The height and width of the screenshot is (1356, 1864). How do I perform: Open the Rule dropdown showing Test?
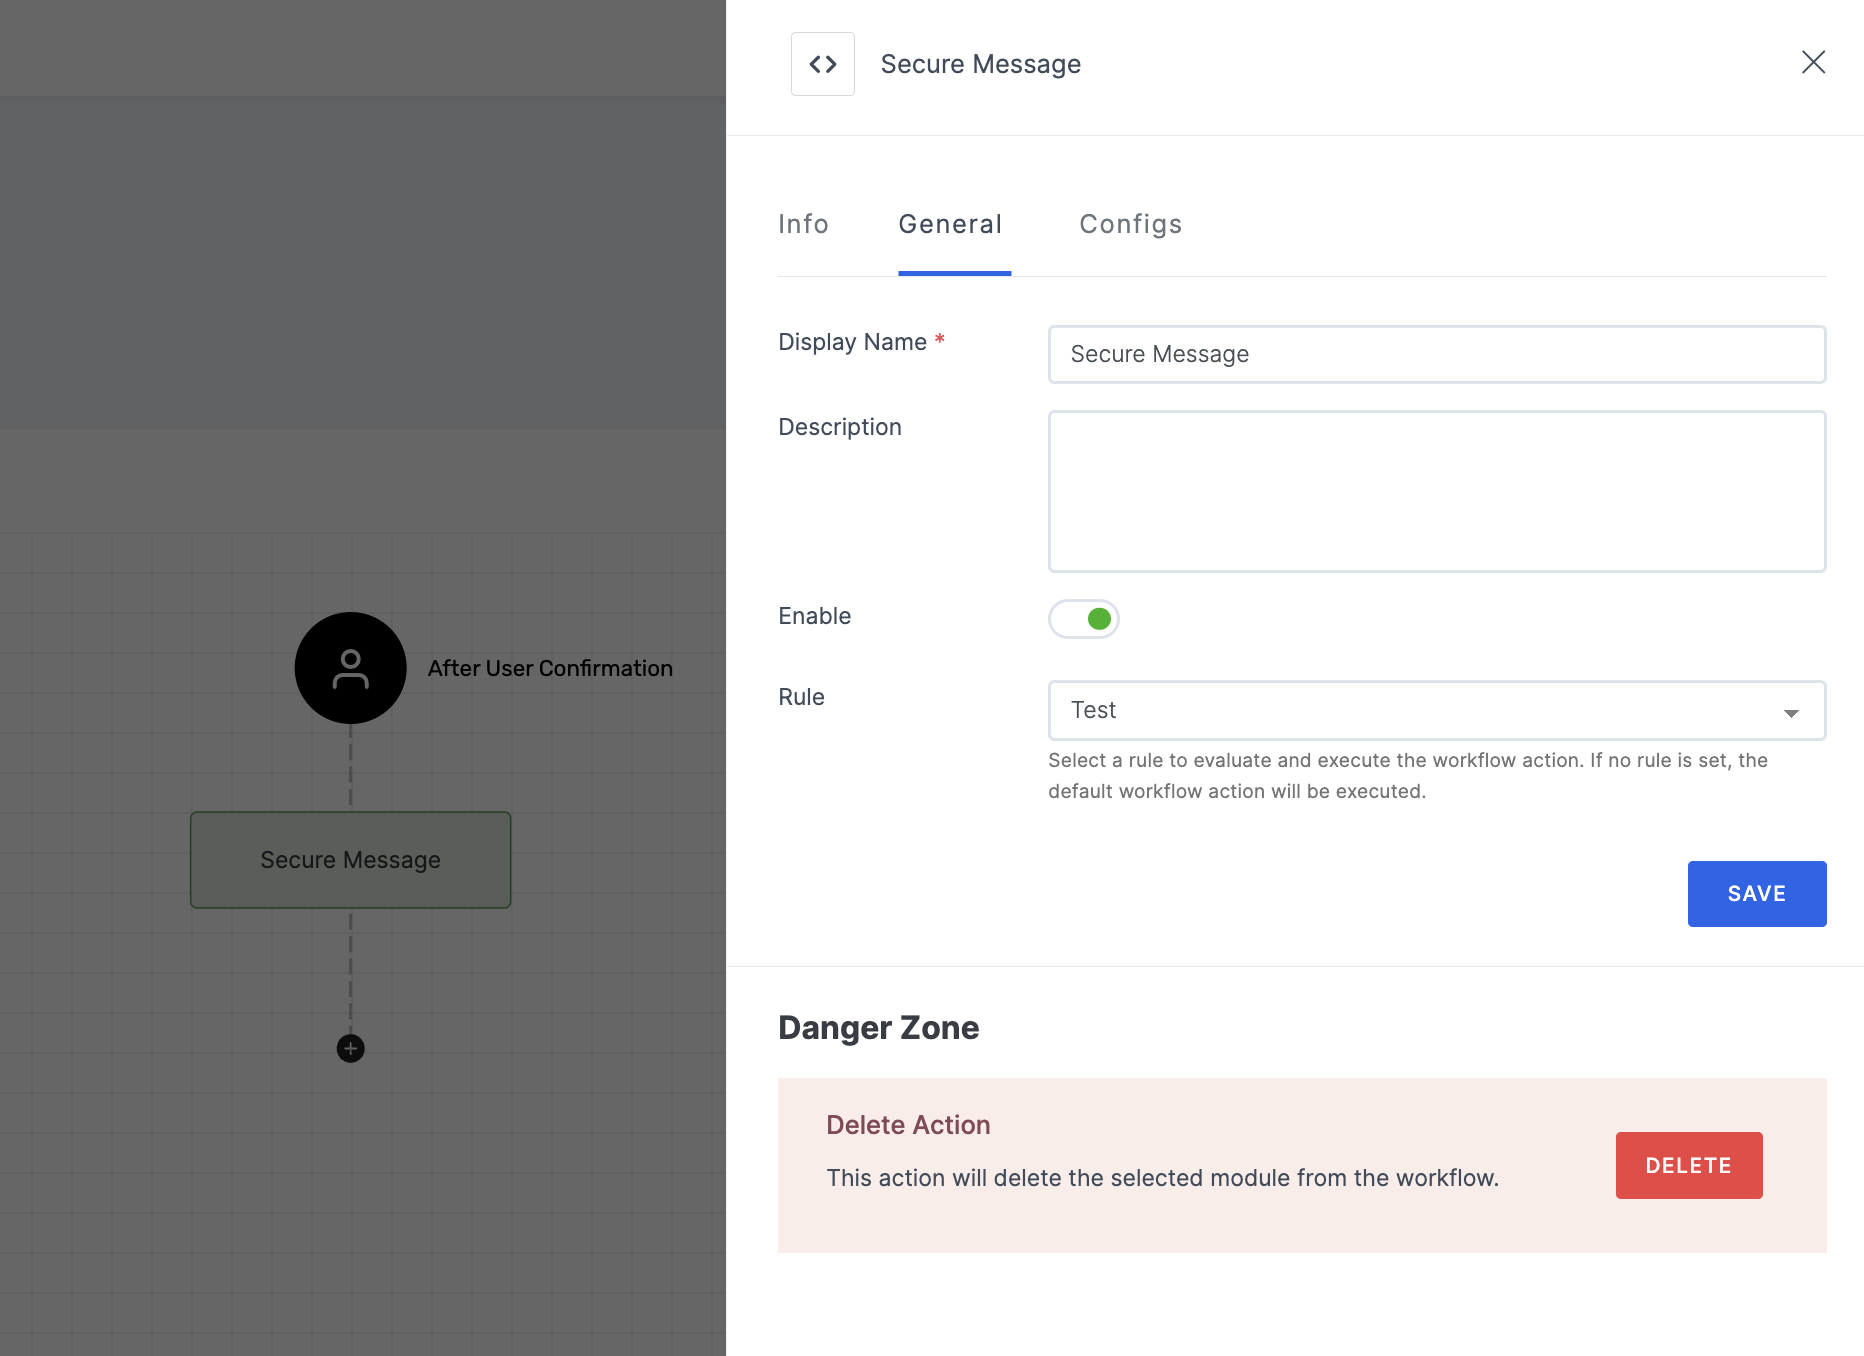click(x=1437, y=710)
